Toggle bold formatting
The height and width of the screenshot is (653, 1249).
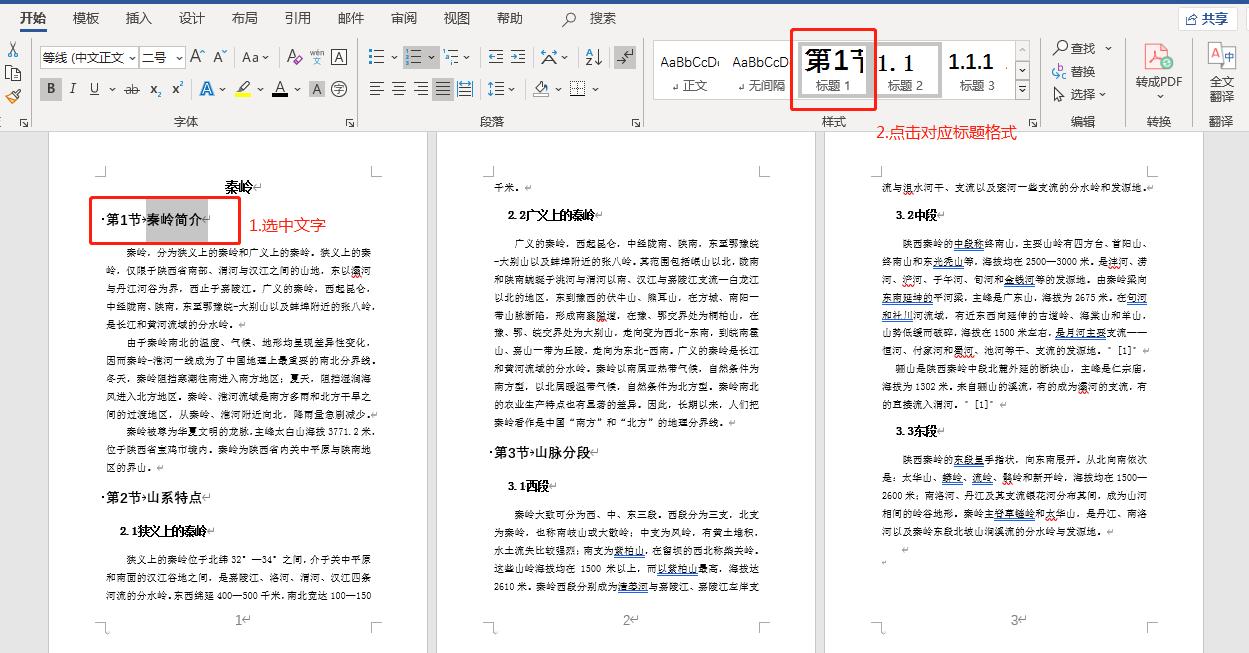point(49,89)
